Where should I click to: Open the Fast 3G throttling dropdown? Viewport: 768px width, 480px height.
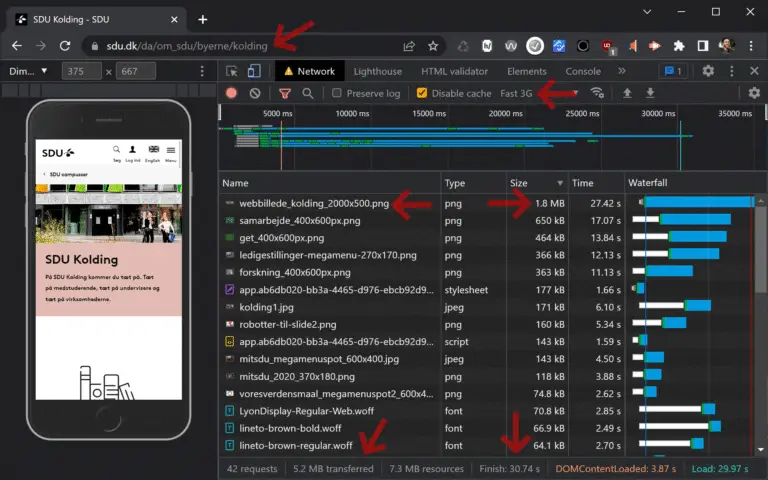pyautogui.click(x=539, y=93)
